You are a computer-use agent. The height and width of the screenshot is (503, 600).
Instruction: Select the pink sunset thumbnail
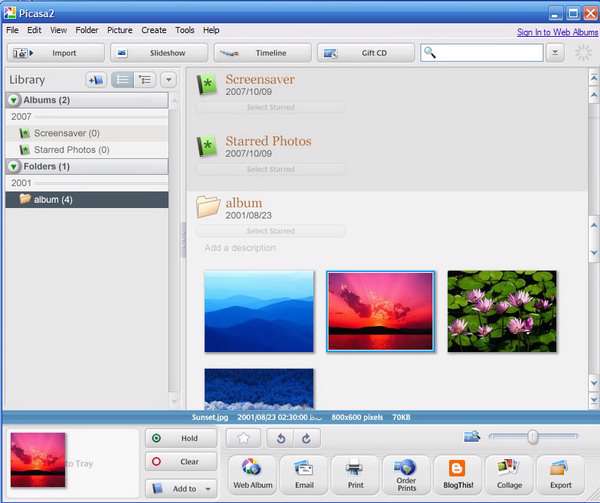[x=381, y=311]
